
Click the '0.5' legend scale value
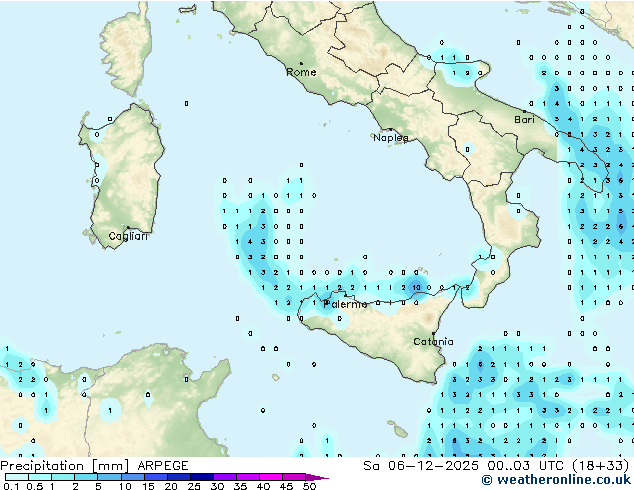pos(35,486)
